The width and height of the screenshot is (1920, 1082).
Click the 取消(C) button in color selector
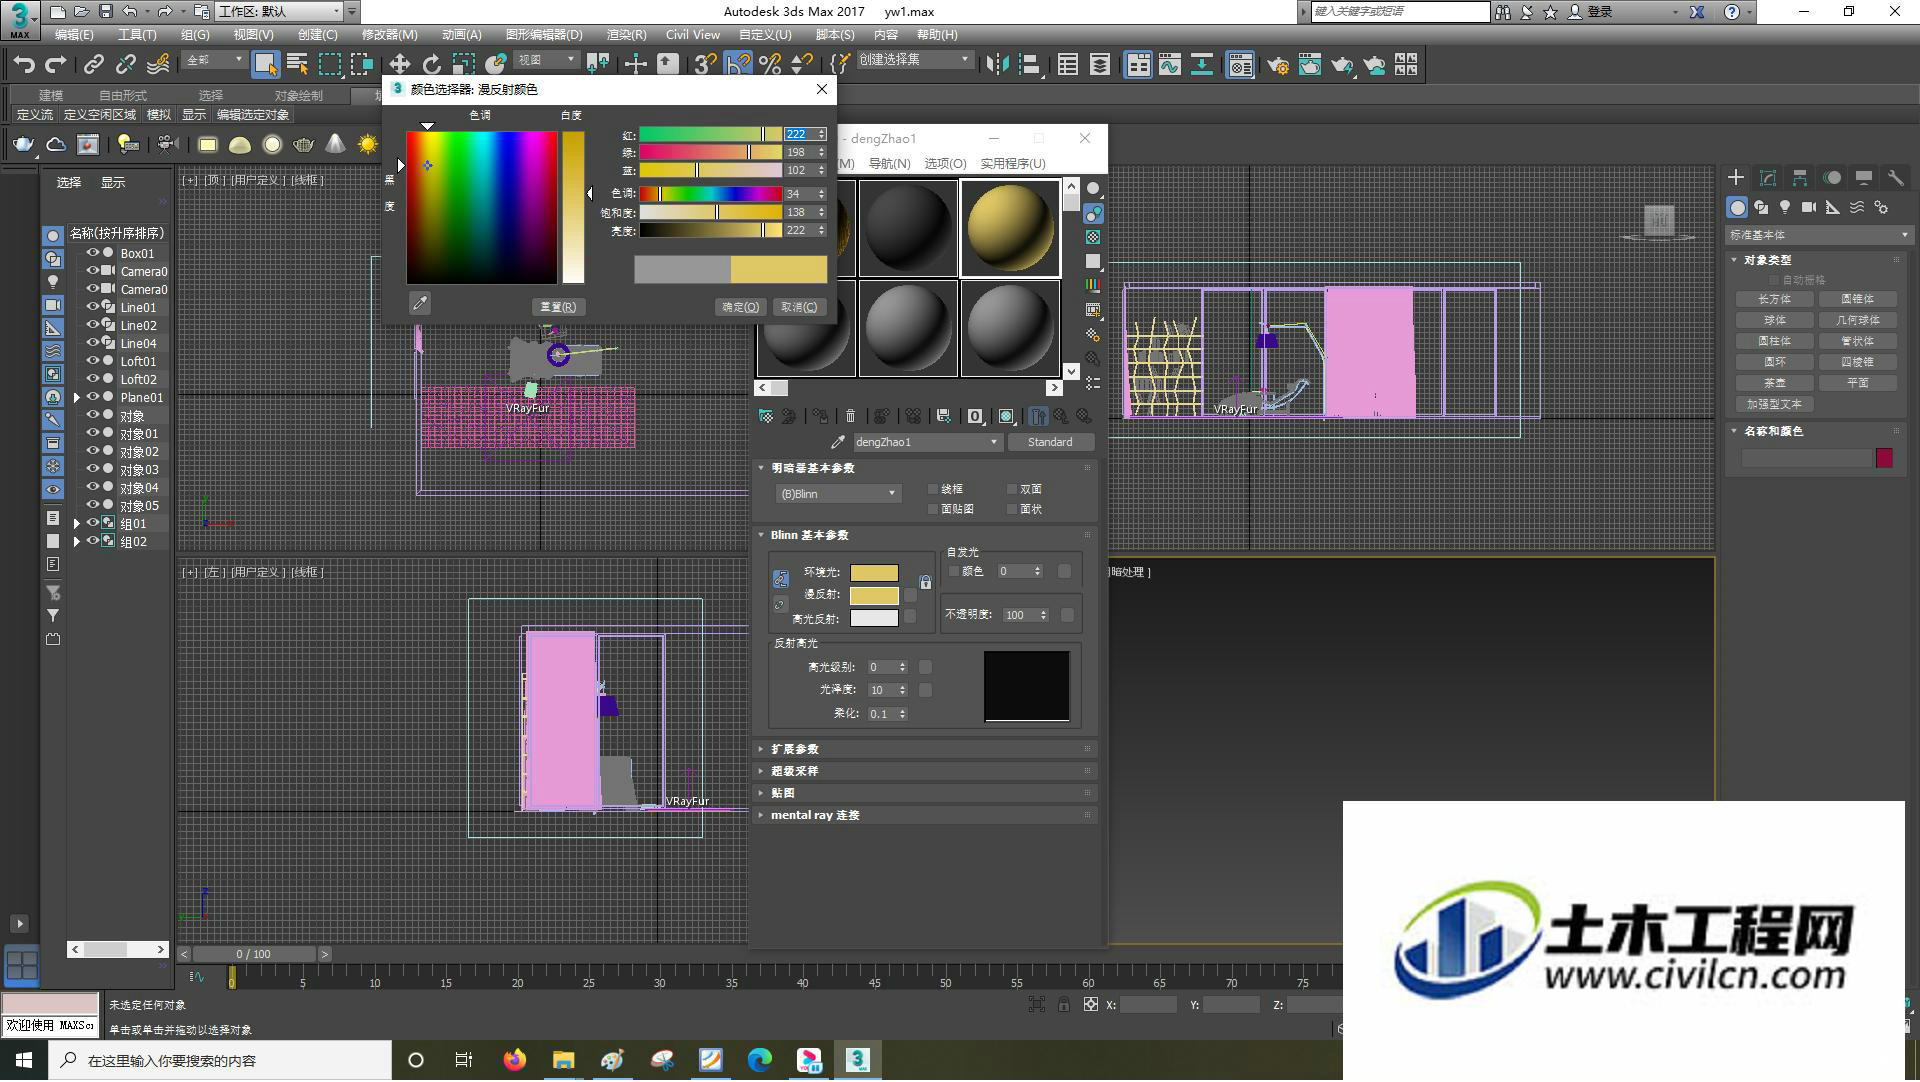(x=799, y=307)
